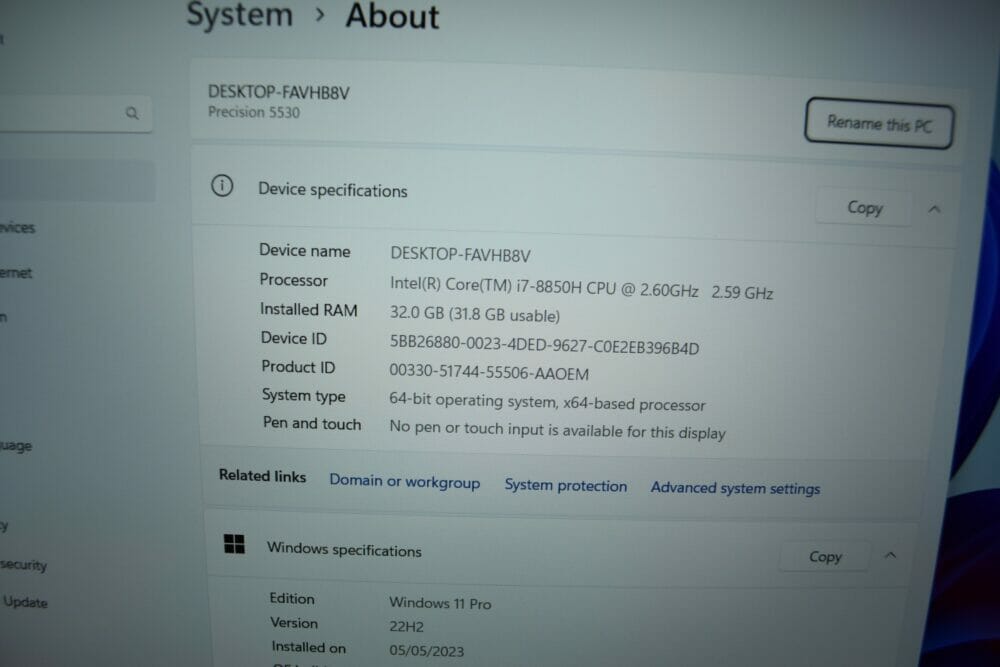
Task: Click the Precision 5530 model text
Action: pyautogui.click(x=254, y=112)
